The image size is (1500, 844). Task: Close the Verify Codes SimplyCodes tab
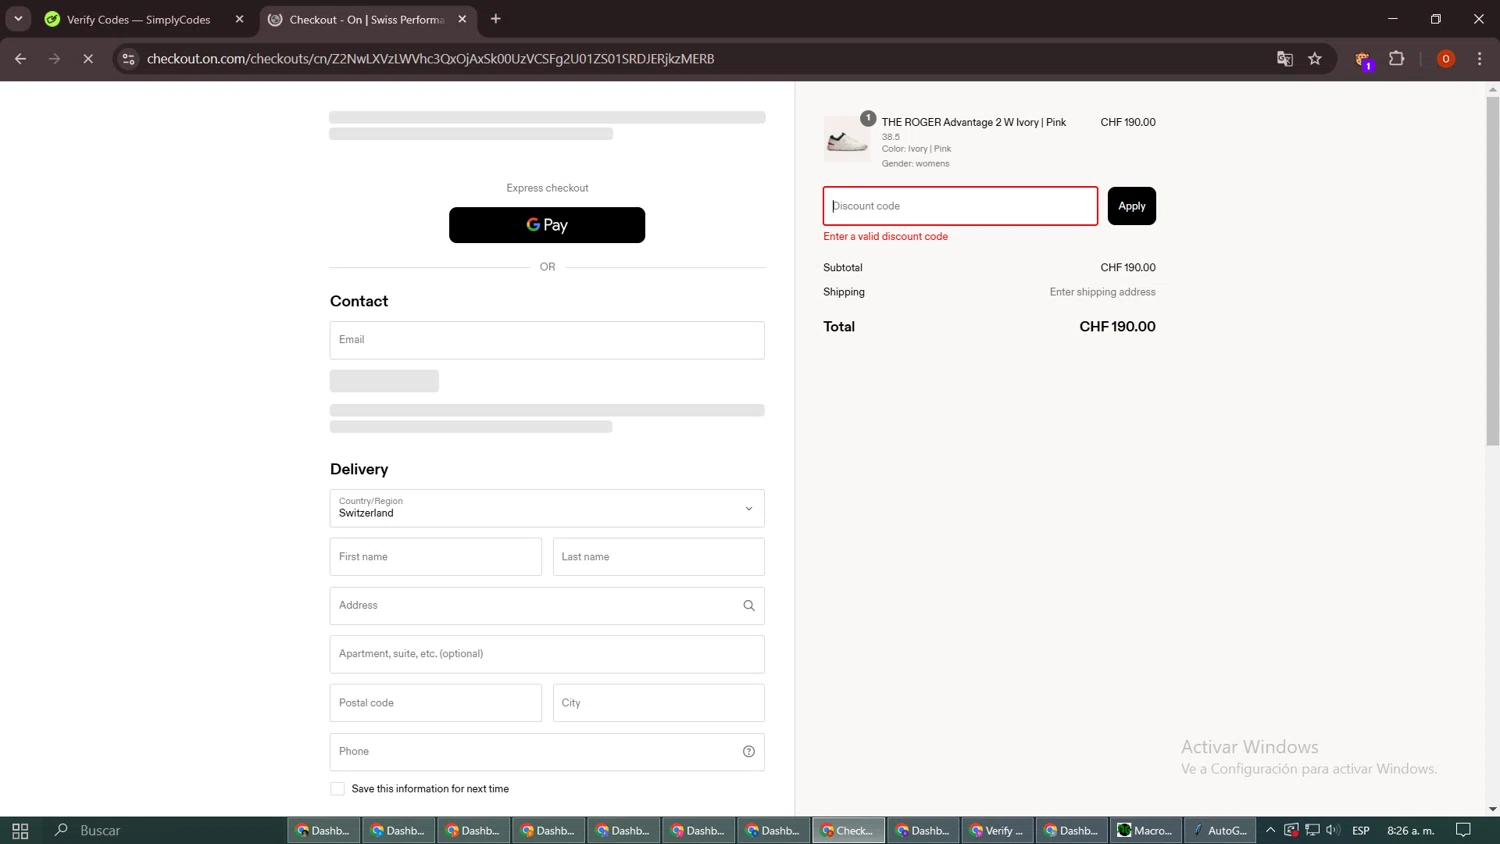(239, 19)
